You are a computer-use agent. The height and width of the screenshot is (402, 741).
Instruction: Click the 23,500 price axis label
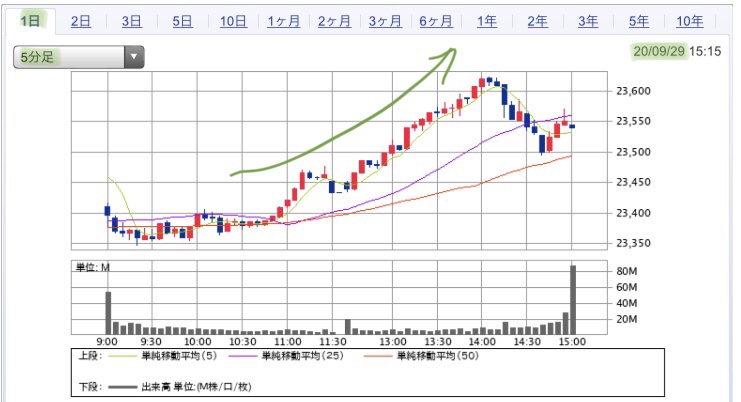(x=633, y=152)
